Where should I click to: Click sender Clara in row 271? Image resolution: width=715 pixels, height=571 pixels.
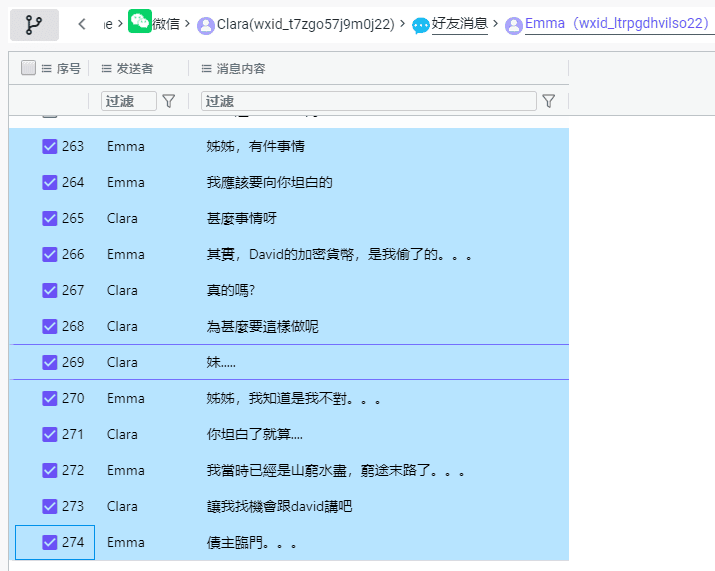tap(122, 434)
